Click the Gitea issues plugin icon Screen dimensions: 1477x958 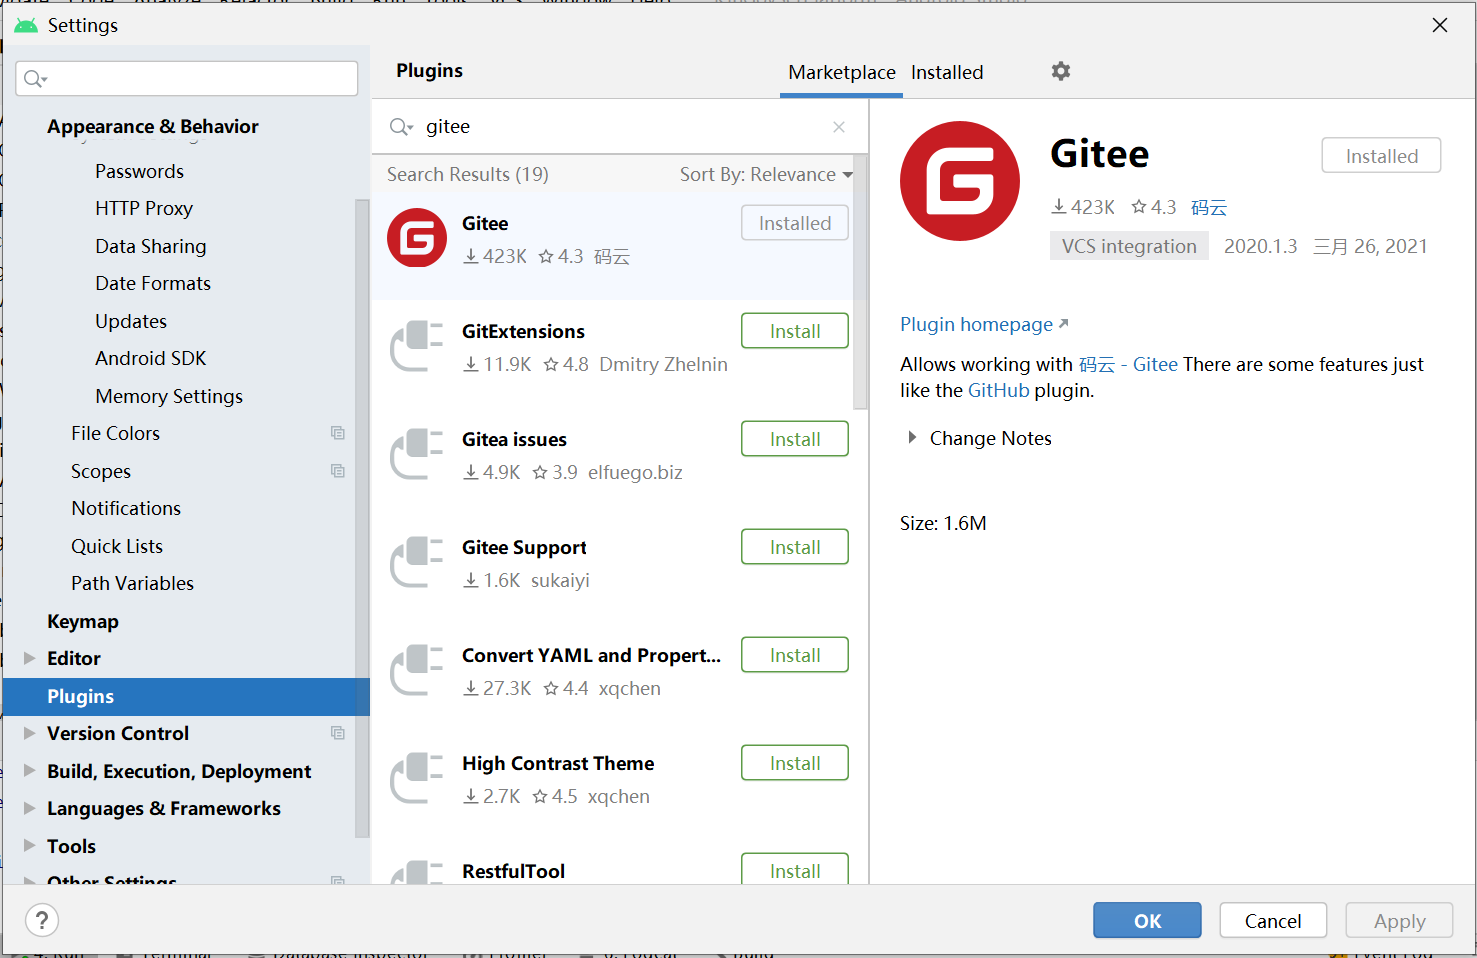(416, 454)
